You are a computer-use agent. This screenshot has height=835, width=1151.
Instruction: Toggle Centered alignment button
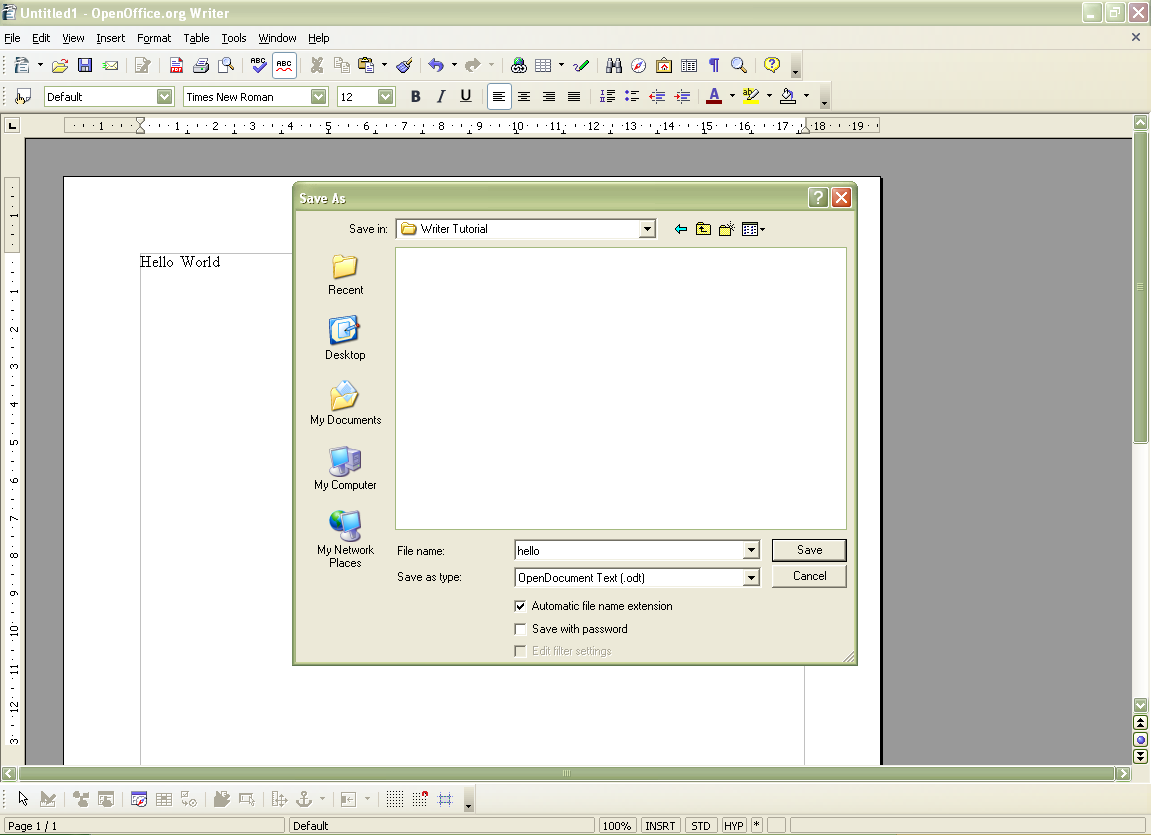point(523,96)
